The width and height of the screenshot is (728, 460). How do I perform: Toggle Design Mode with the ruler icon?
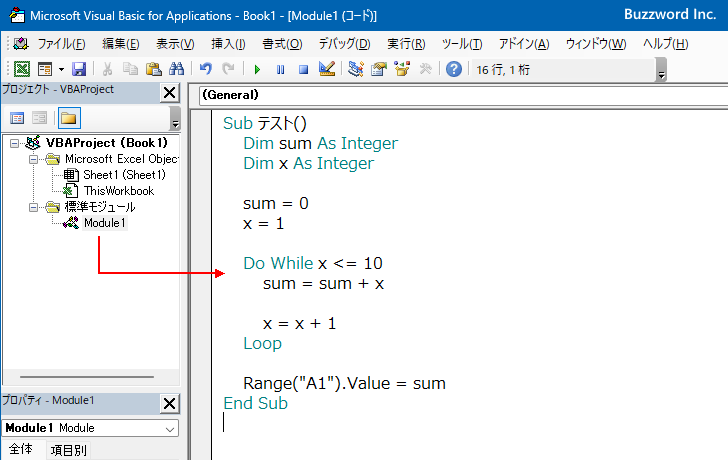click(x=327, y=69)
